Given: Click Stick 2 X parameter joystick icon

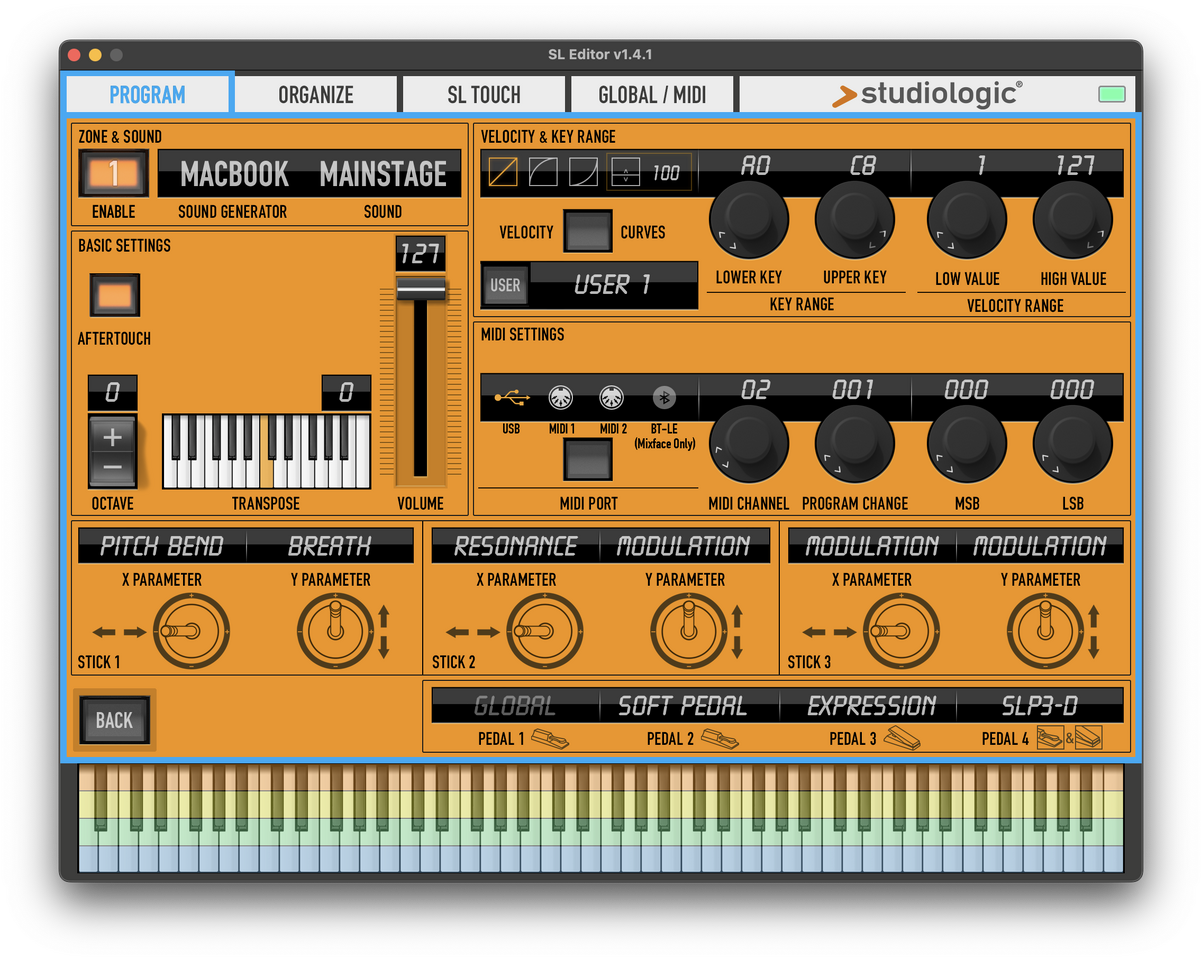Looking at the screenshot, I should pos(545,631).
